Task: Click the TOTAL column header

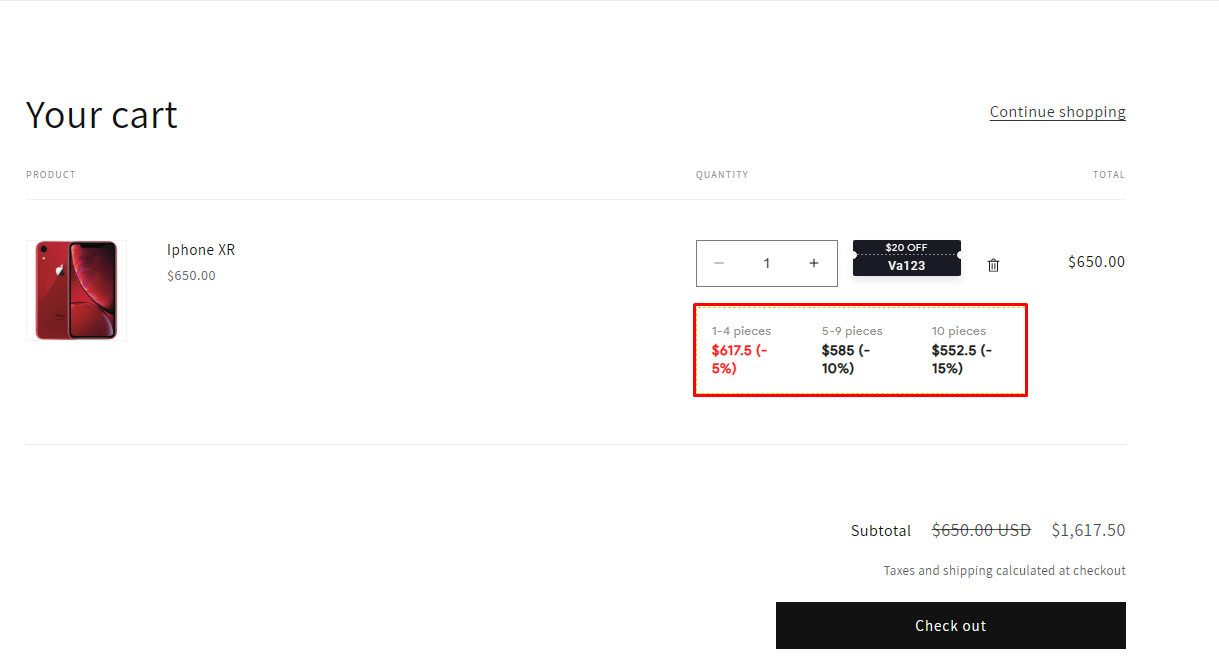Action: coord(1109,175)
